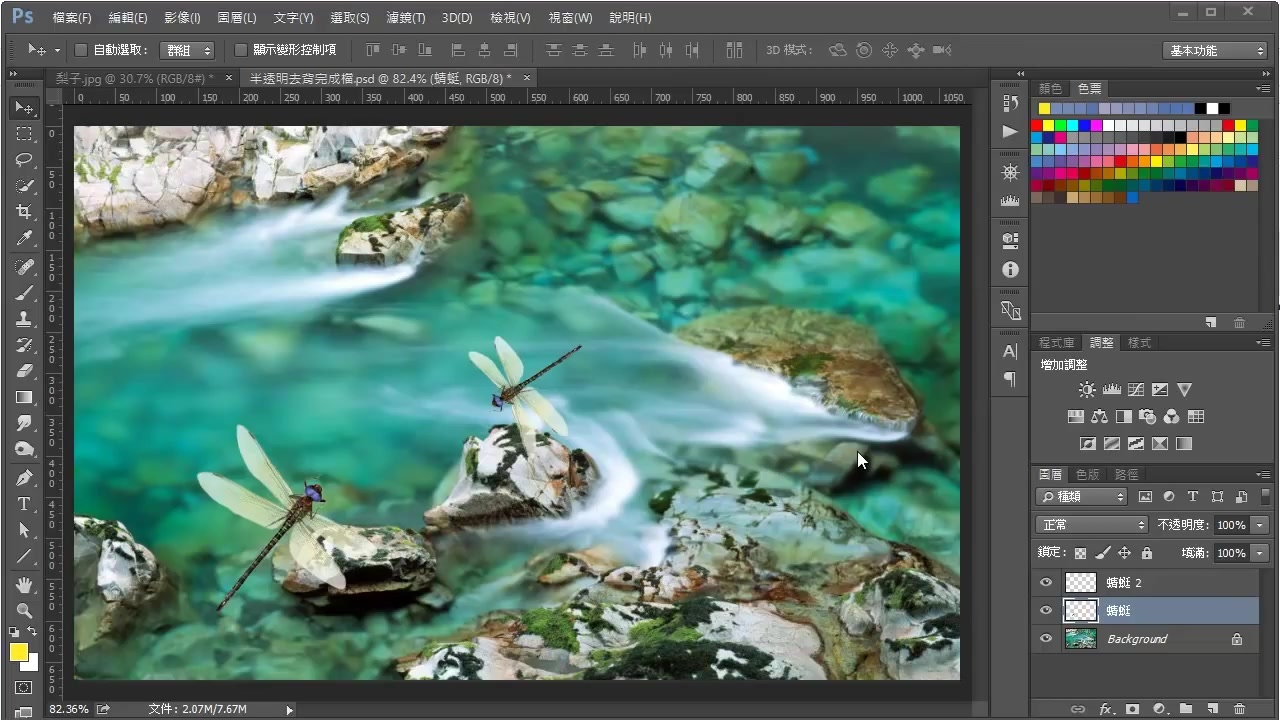Select the Crop tool

click(x=25, y=211)
